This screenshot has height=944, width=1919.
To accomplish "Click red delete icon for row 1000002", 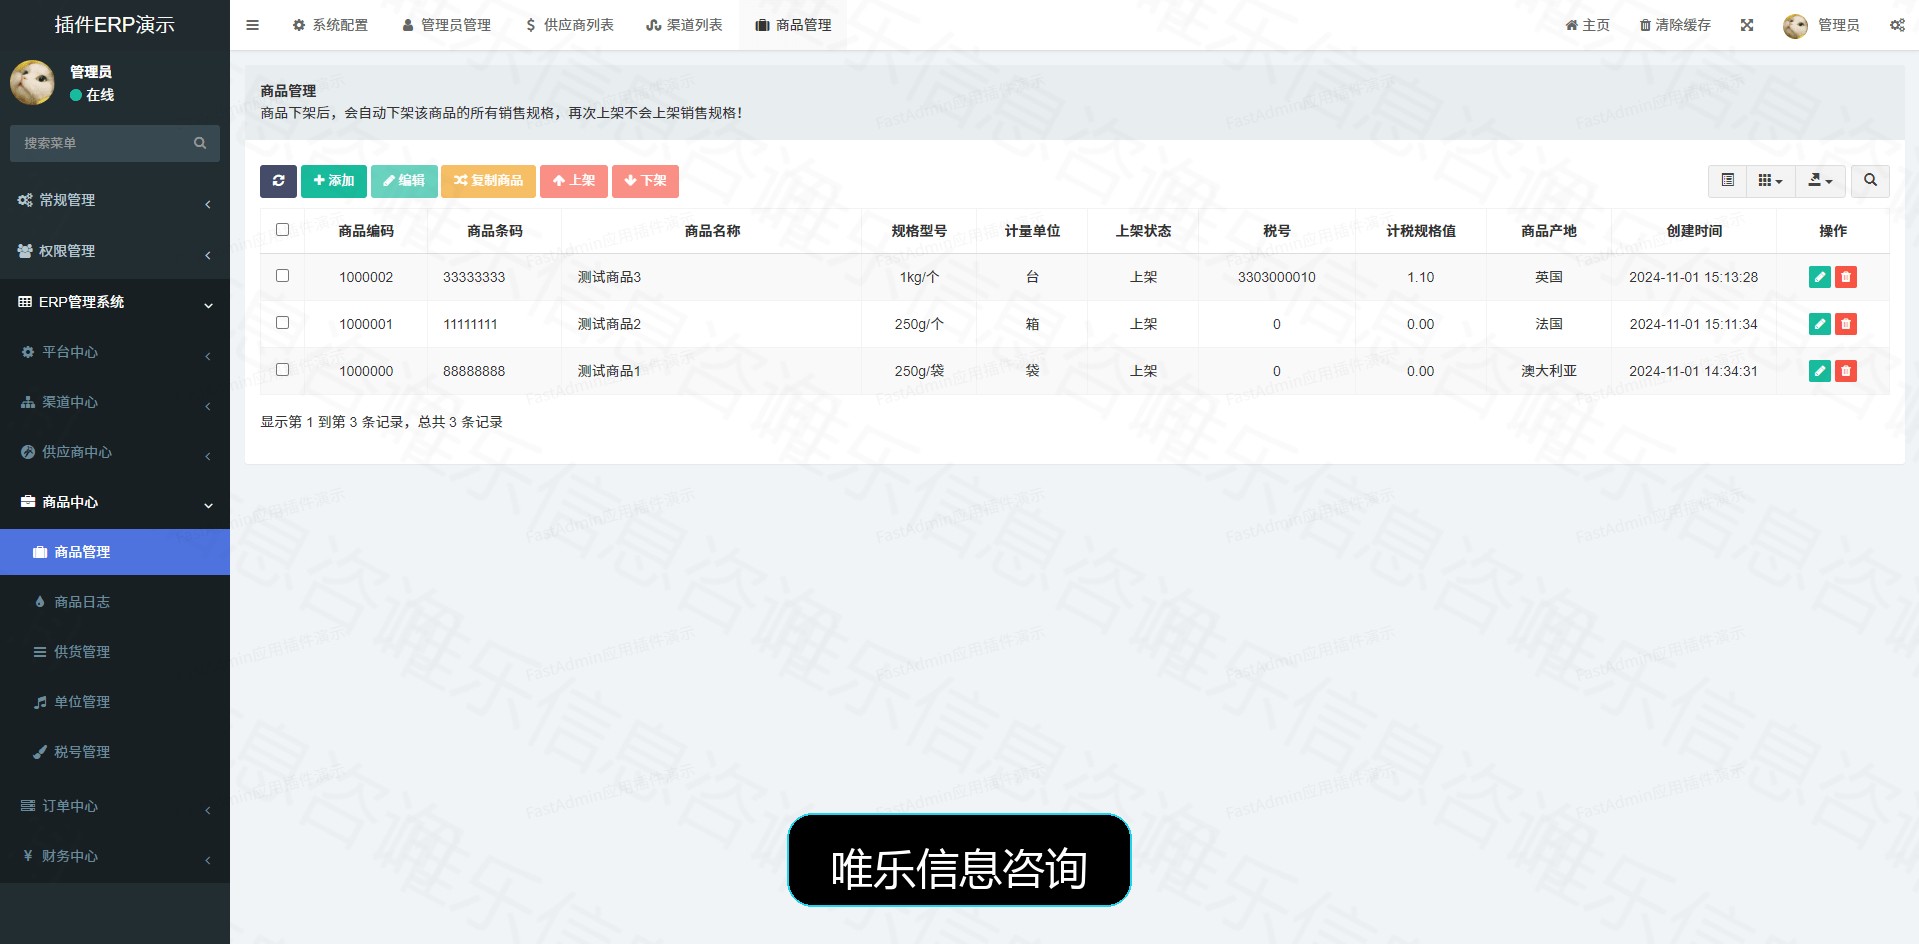I will [x=1846, y=277].
